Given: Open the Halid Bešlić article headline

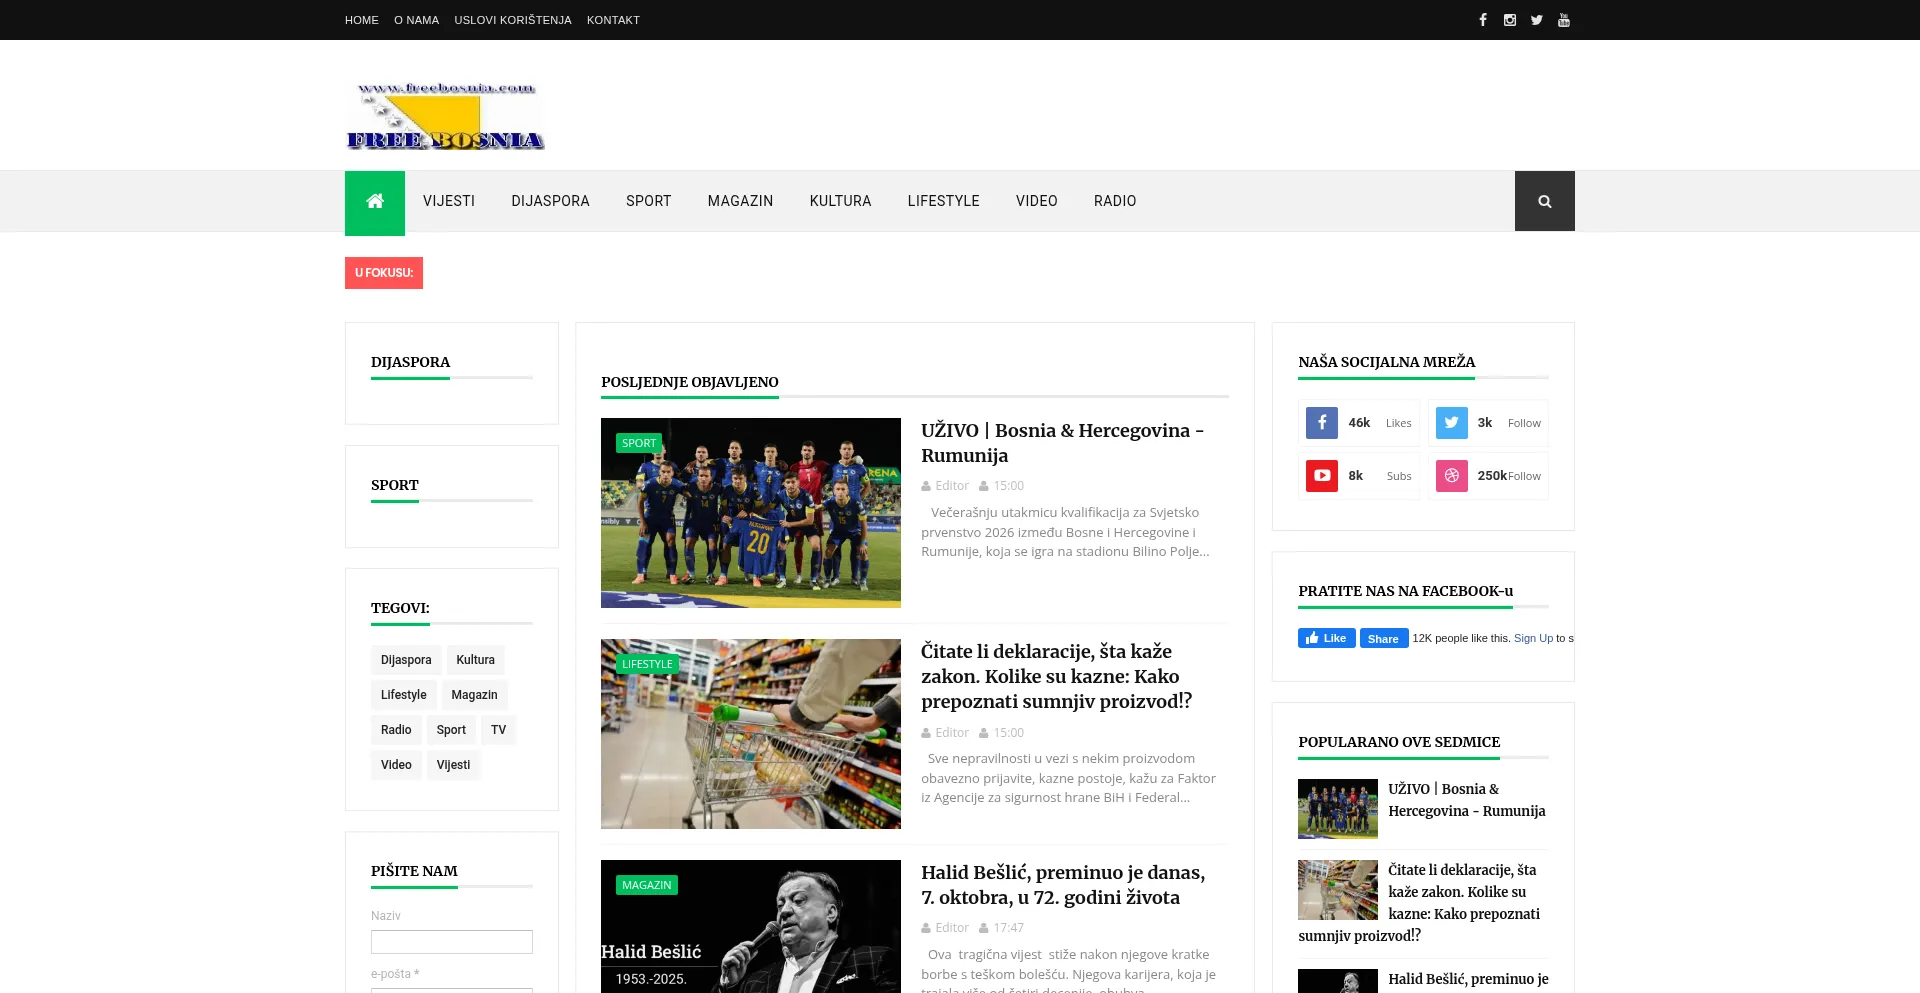Looking at the screenshot, I should pos(1062,885).
